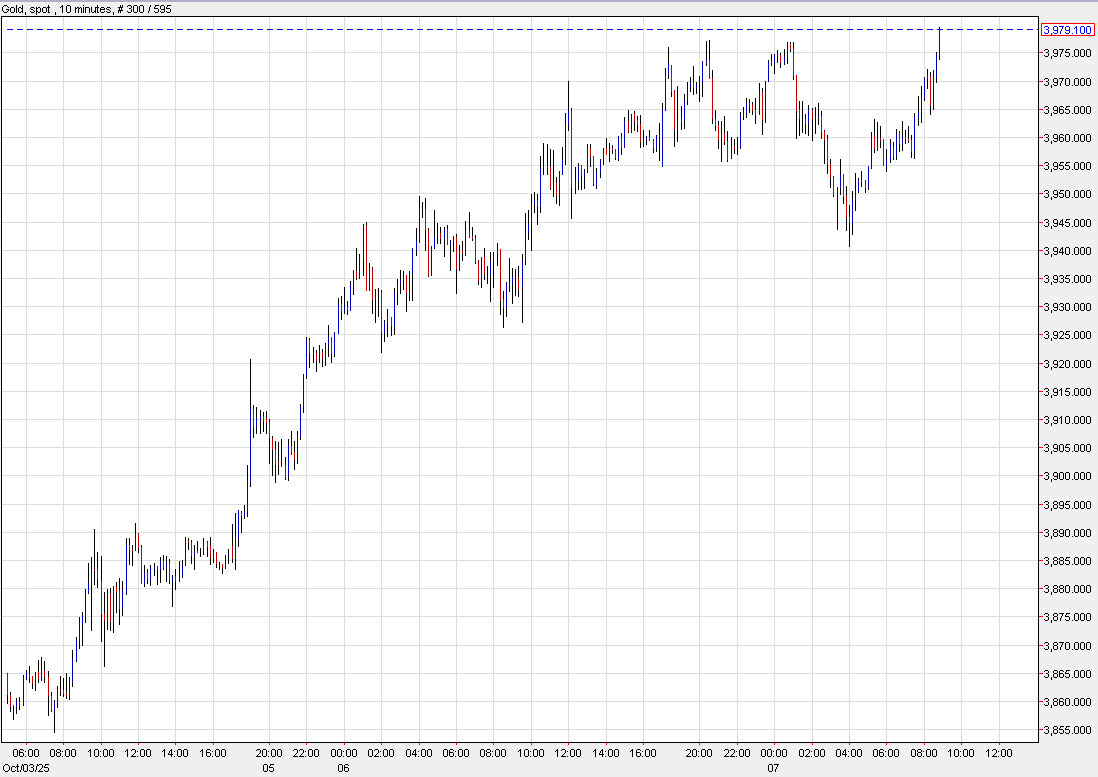
Task: Click the "05" date marker on time axis
Action: point(268,769)
